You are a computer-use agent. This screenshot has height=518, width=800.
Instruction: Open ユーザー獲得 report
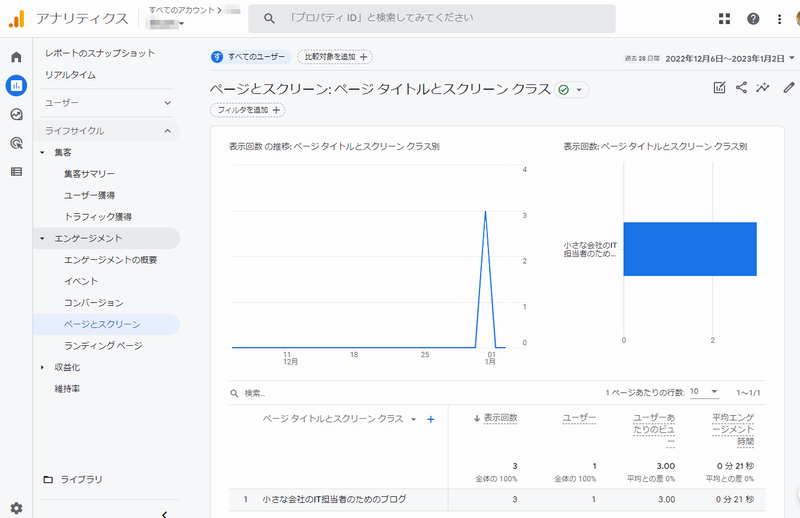(89, 195)
